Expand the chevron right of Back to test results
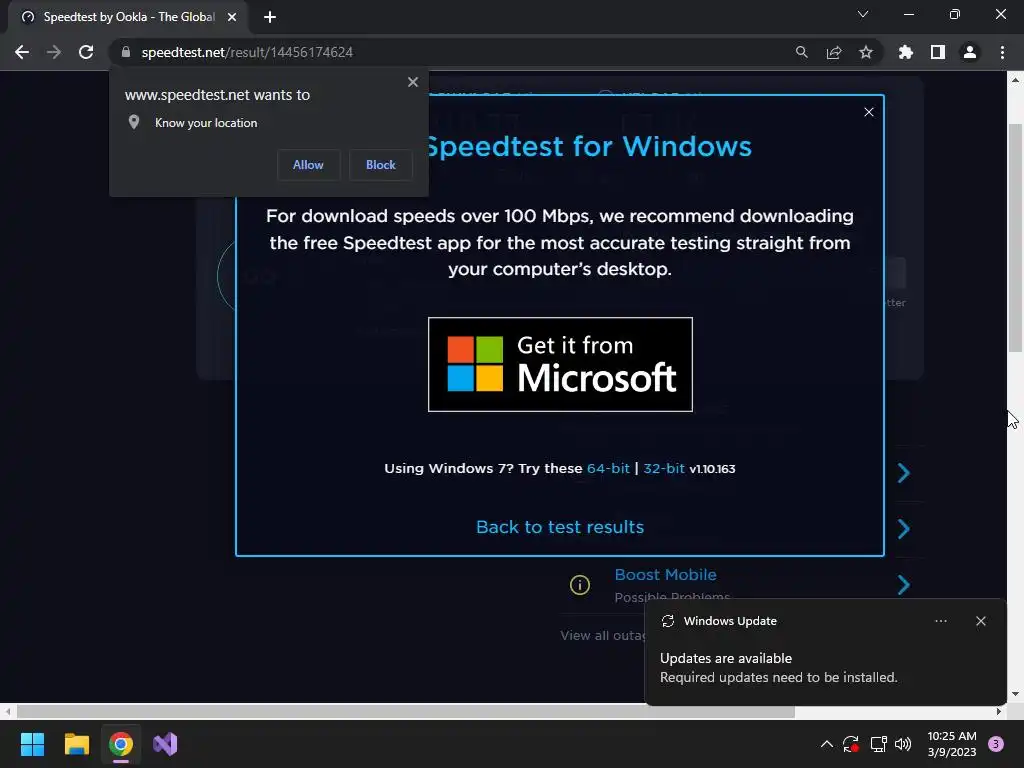 [x=904, y=528]
